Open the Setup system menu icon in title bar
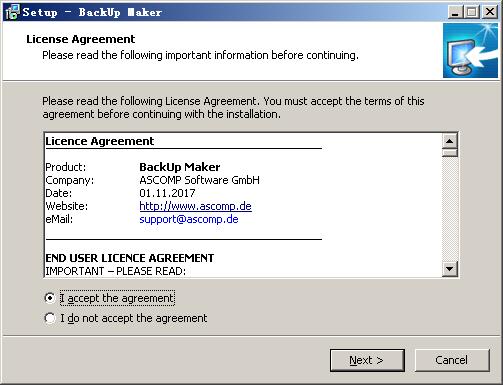This screenshot has width=503, height=385. (x=12, y=12)
